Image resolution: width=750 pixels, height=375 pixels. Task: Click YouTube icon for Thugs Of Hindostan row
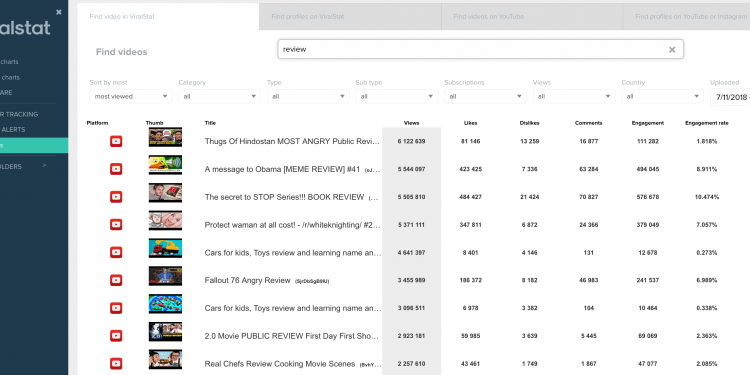coord(116,141)
